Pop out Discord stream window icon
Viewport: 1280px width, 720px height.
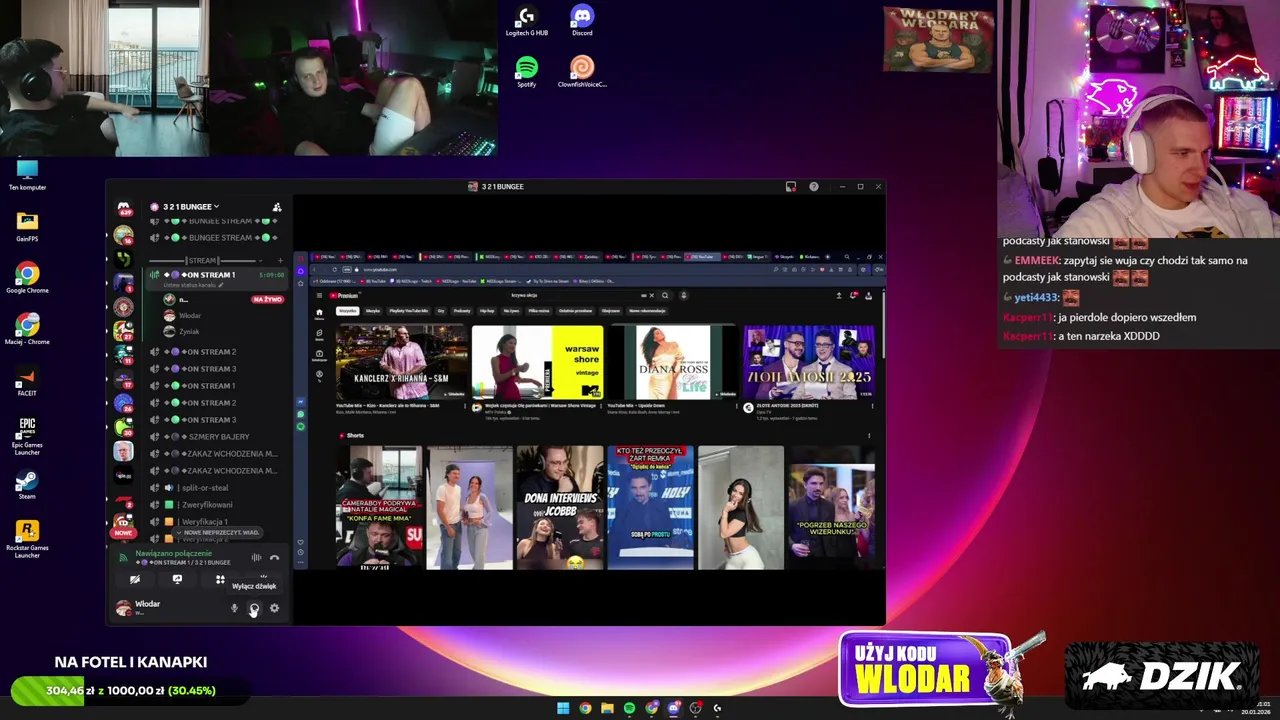(790, 186)
